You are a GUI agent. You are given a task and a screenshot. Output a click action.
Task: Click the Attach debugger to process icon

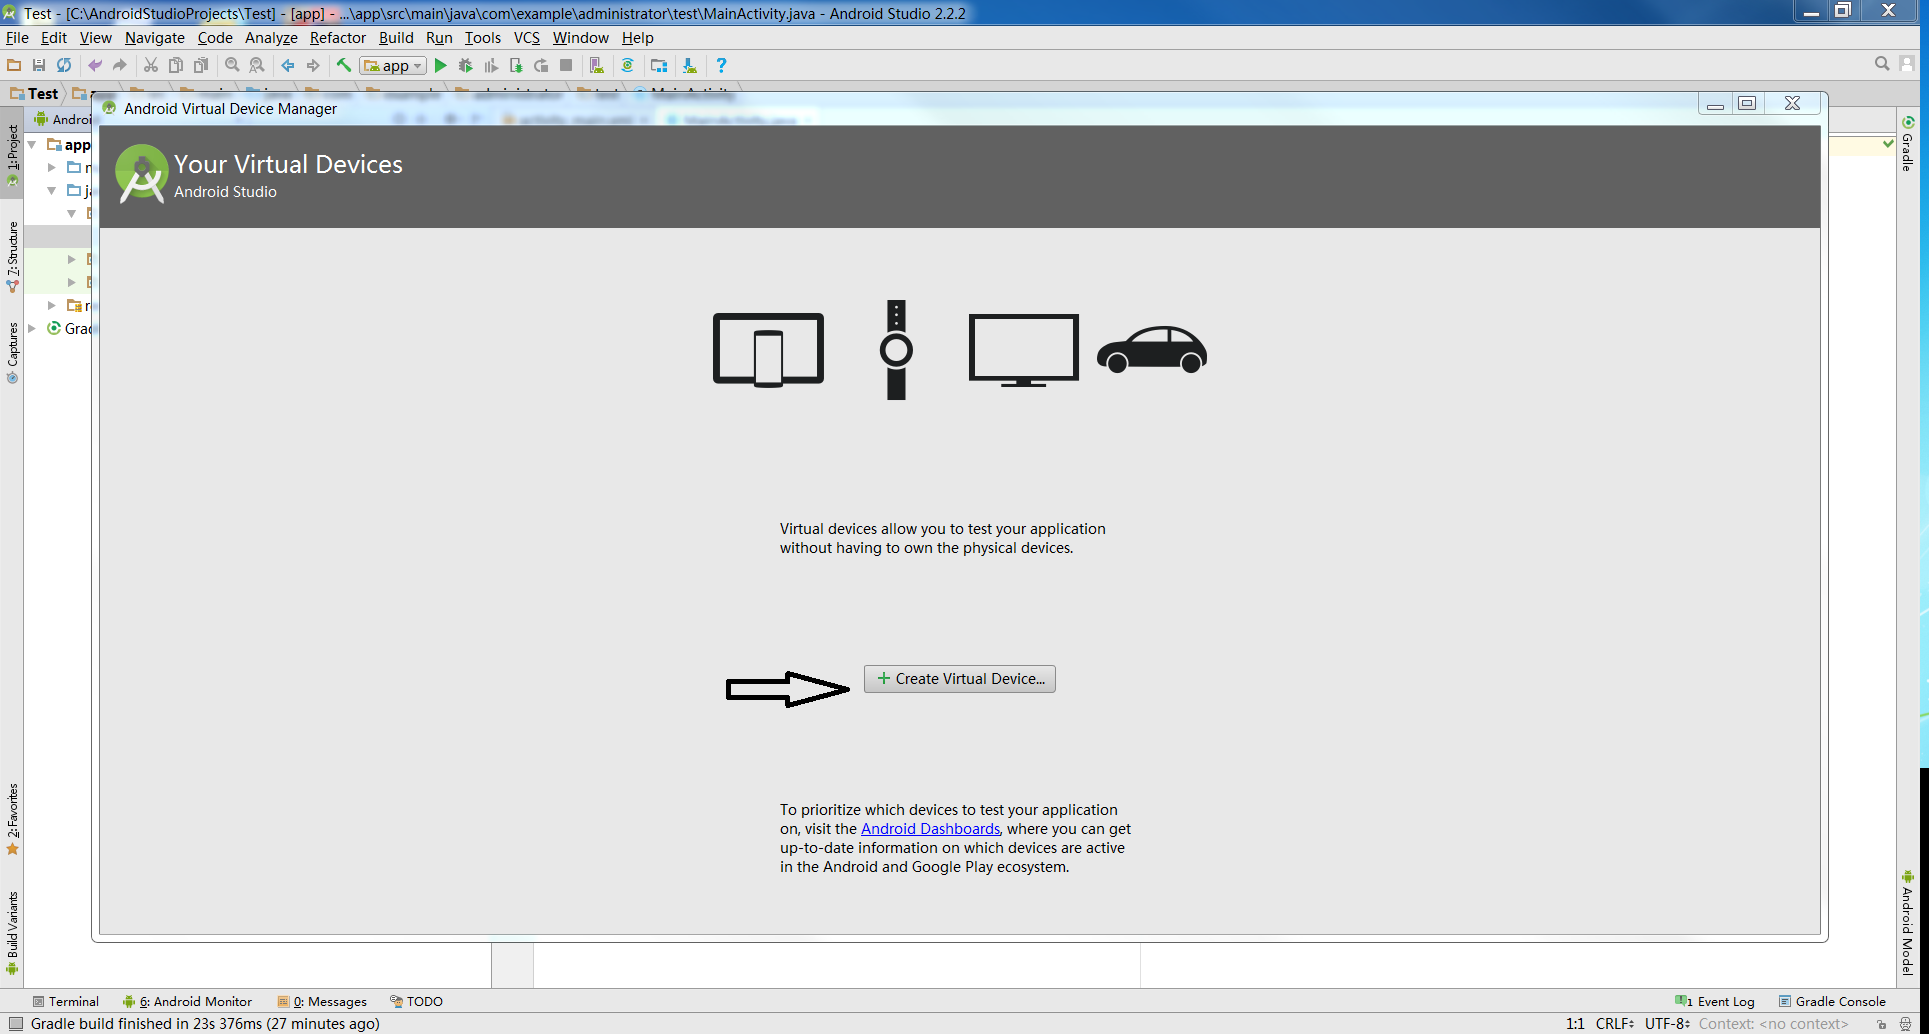tap(516, 65)
